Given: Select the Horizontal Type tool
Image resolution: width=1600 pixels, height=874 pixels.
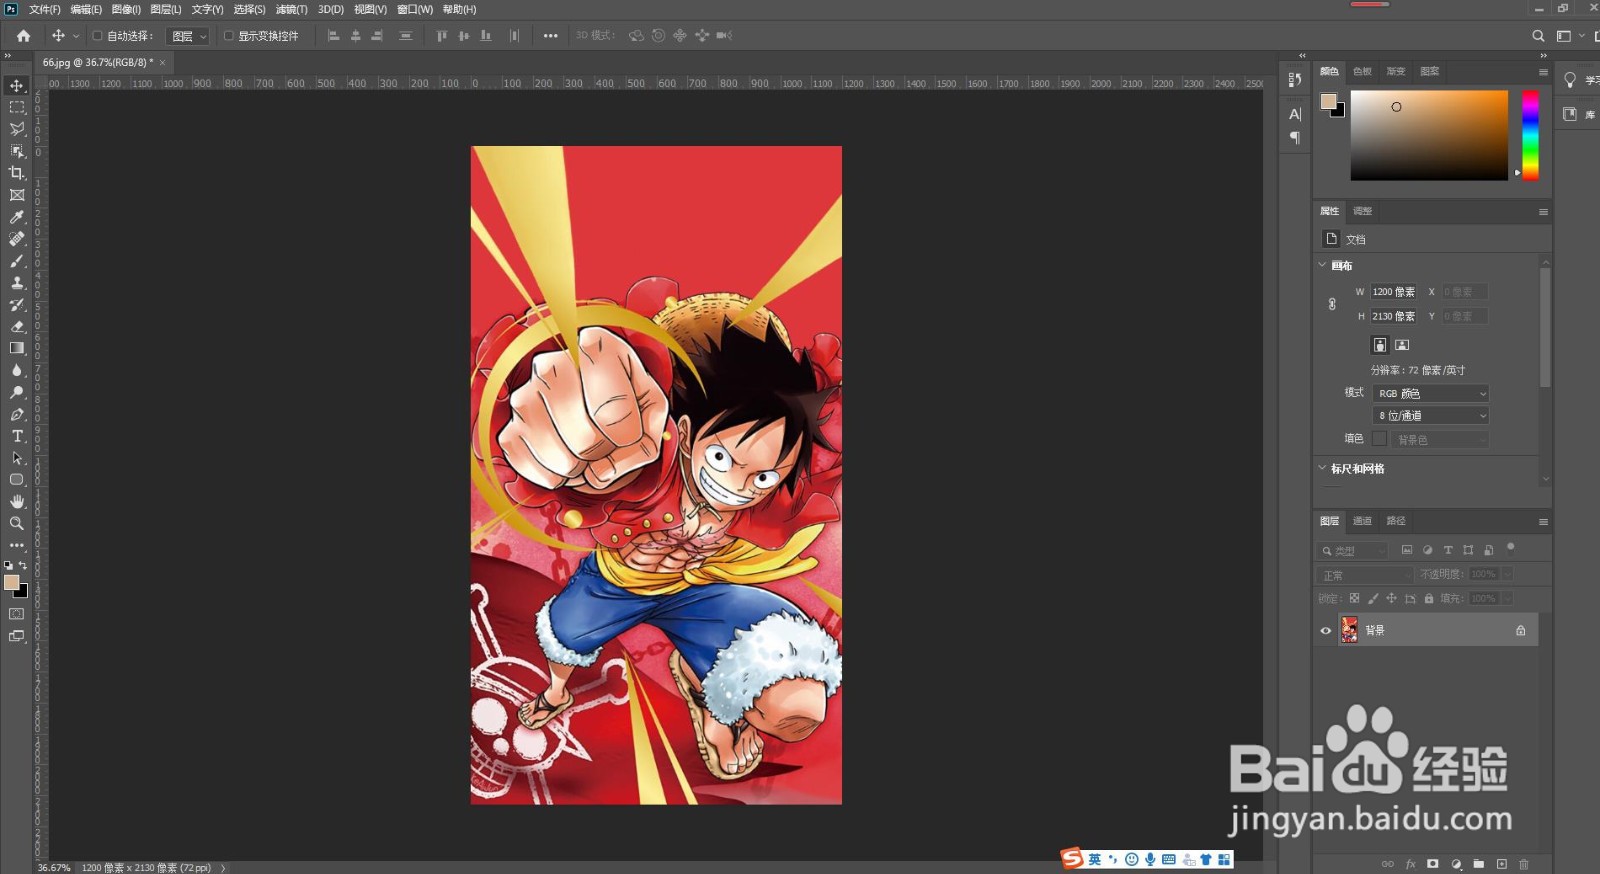Looking at the screenshot, I should [x=17, y=436].
